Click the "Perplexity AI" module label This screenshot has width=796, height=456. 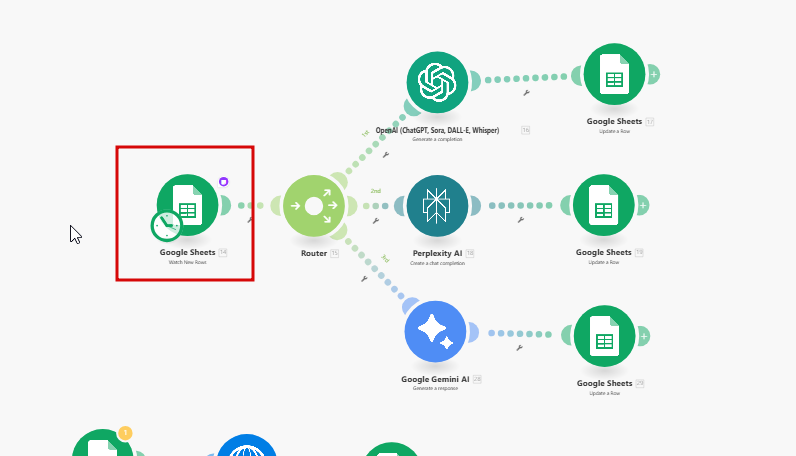point(437,253)
